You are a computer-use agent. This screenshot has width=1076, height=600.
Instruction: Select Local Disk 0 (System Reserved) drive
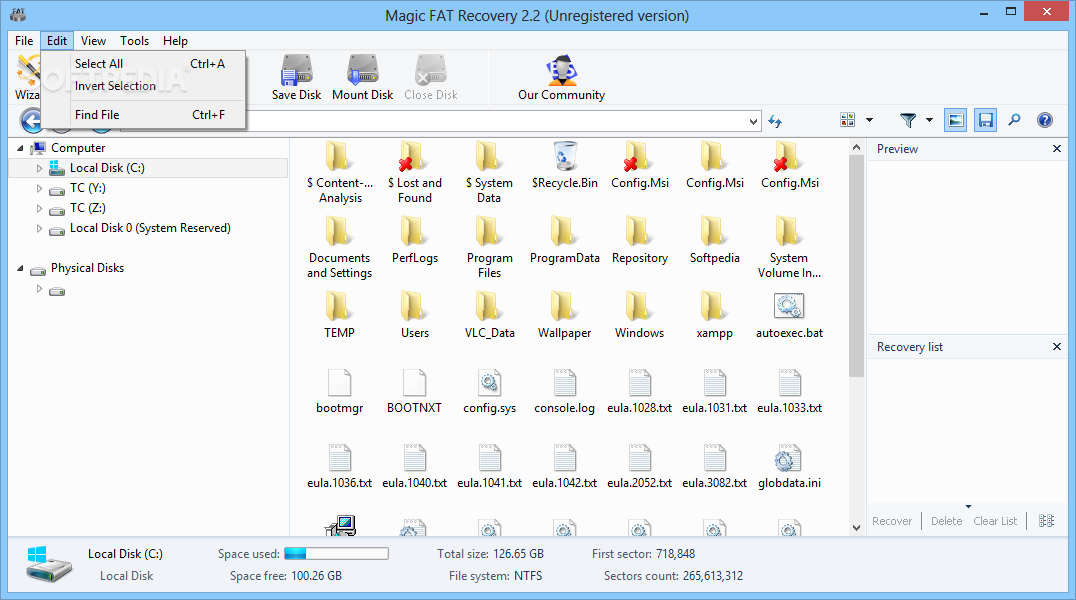(x=150, y=228)
